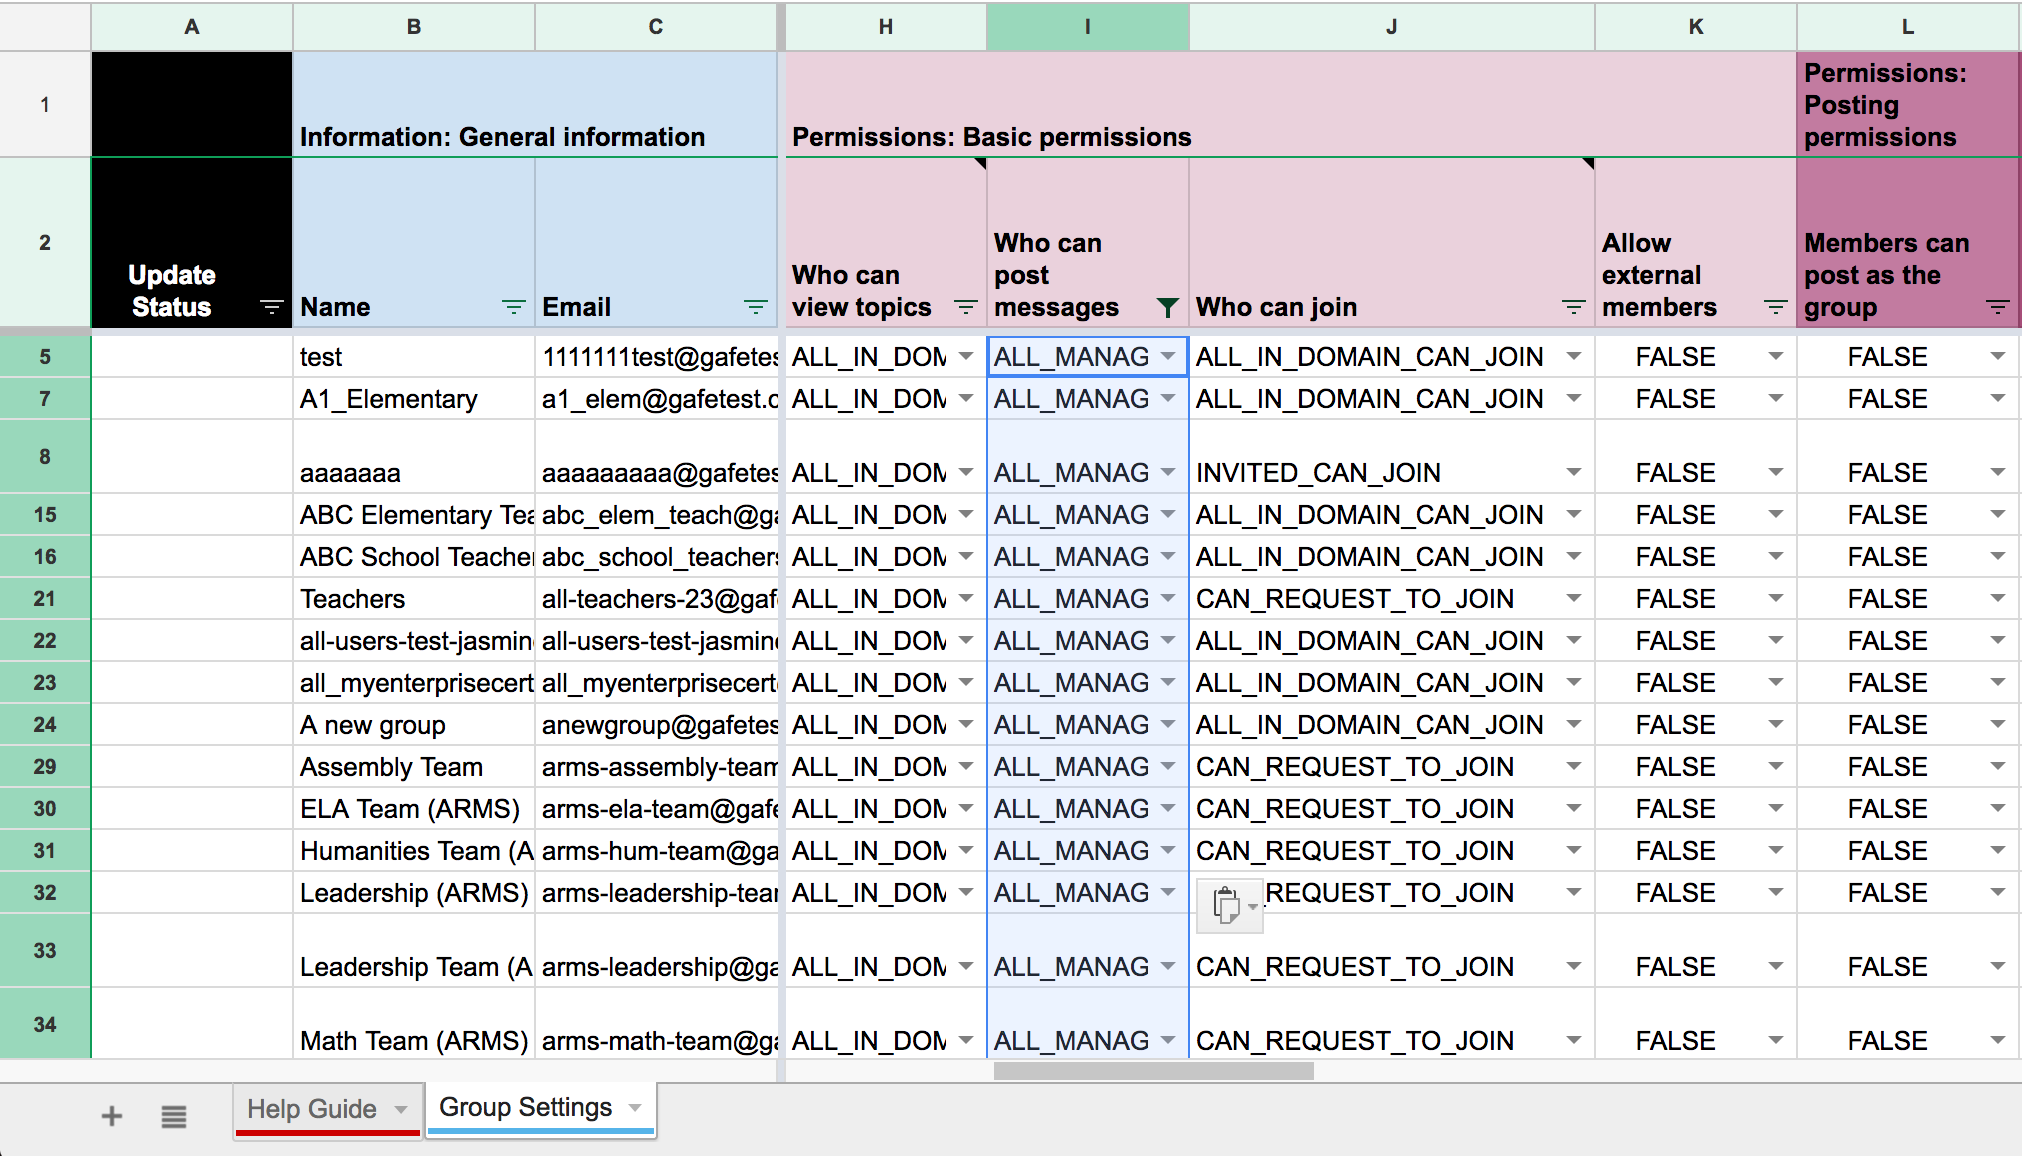2022x1156 pixels.
Task: Open the Who can view topics filter
Action: coord(965,307)
